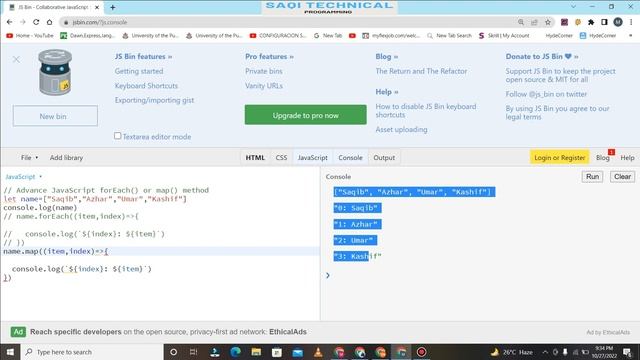
Task: Close the JS Bin welcome panel
Action: [16, 60]
